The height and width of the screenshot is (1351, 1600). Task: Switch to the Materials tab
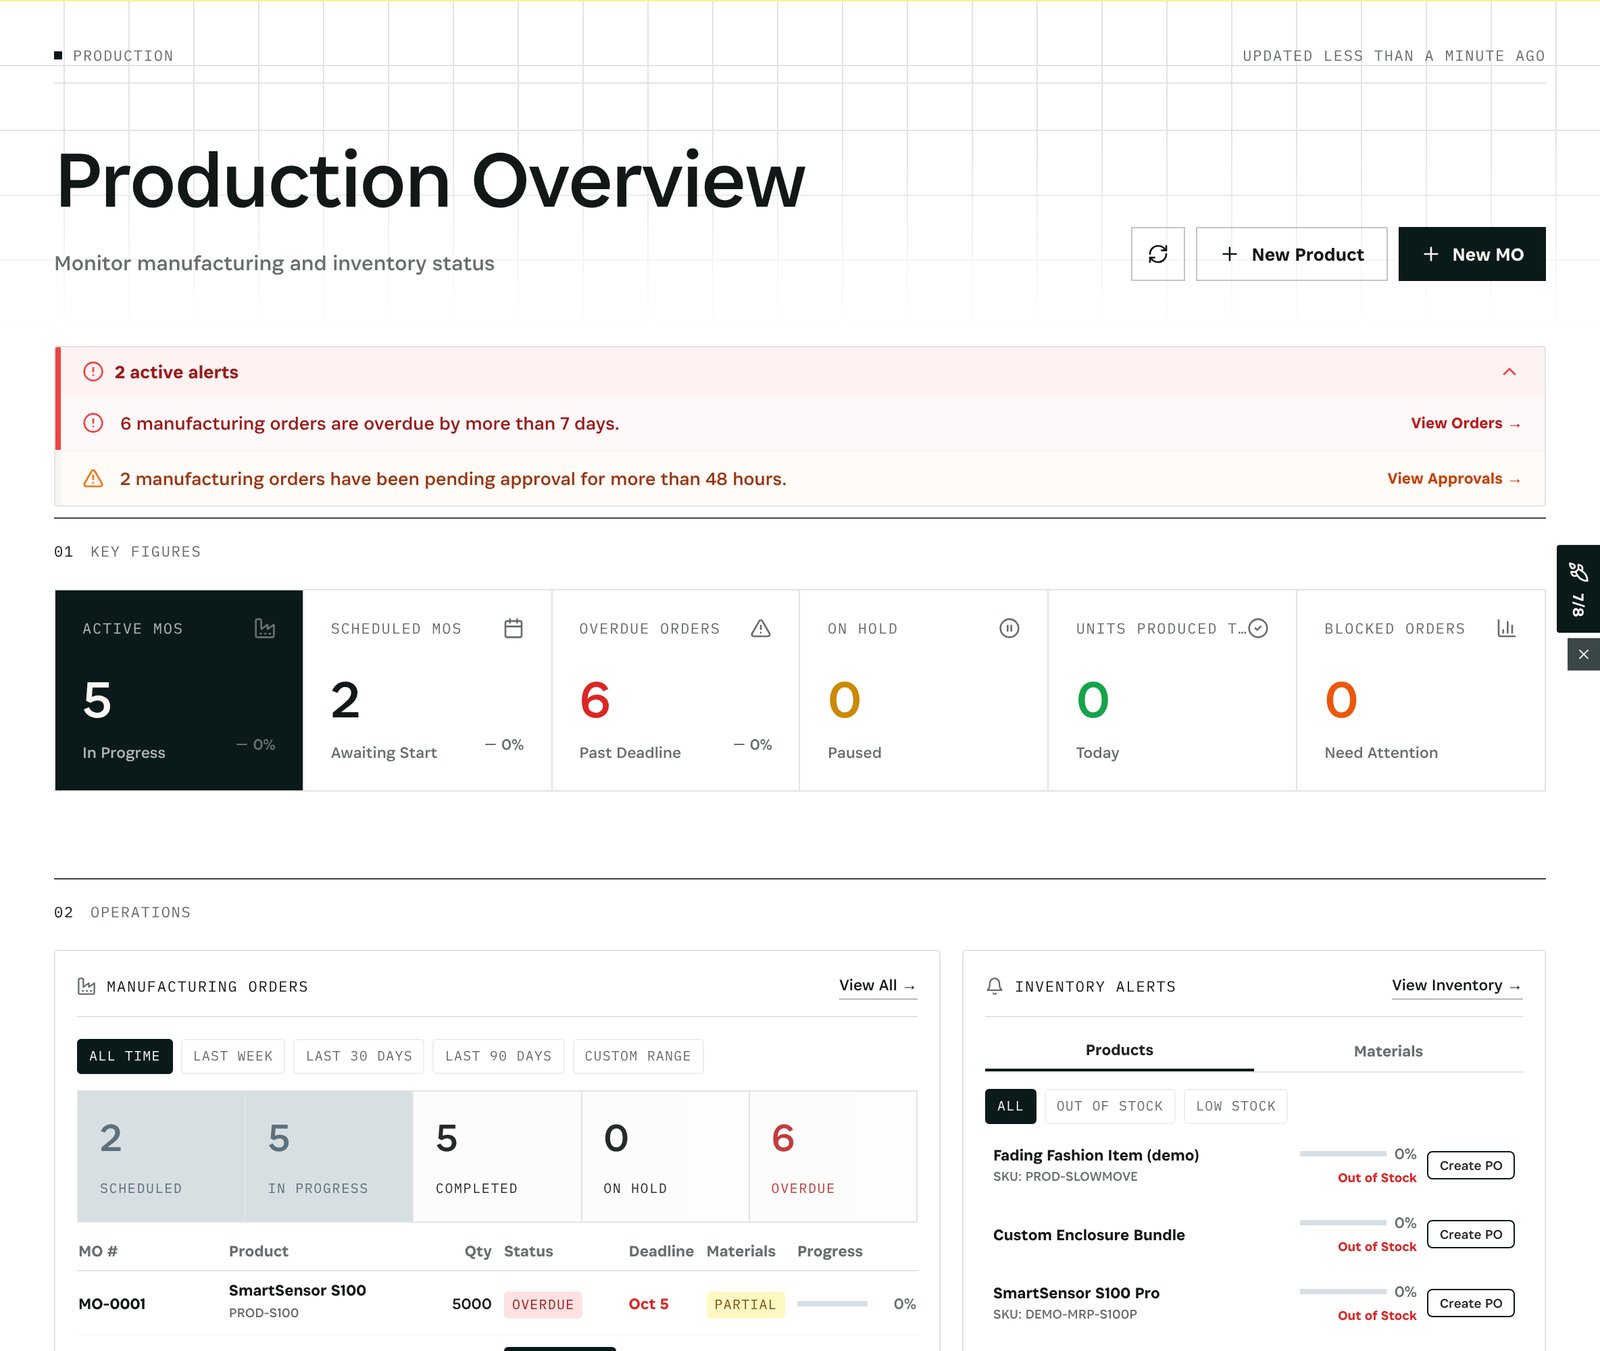(x=1388, y=1051)
